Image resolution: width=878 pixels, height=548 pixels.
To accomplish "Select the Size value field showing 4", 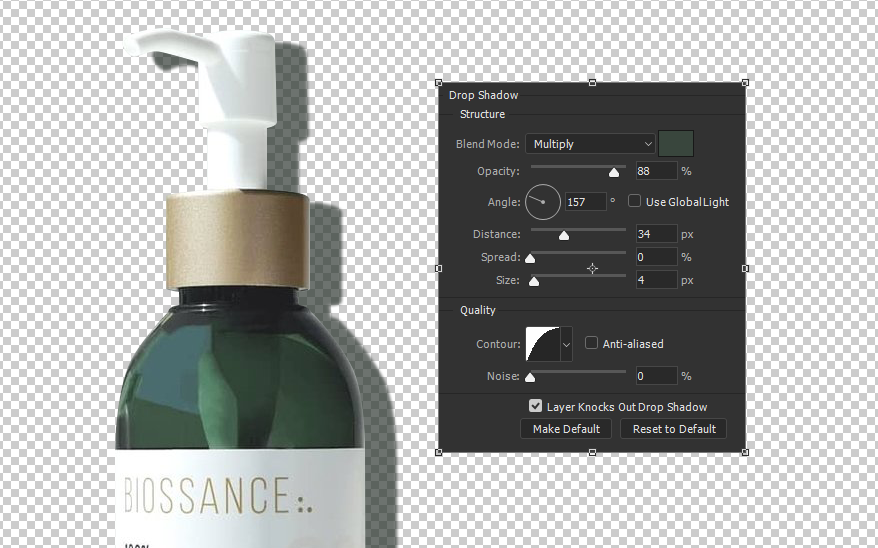I will tap(656, 280).
